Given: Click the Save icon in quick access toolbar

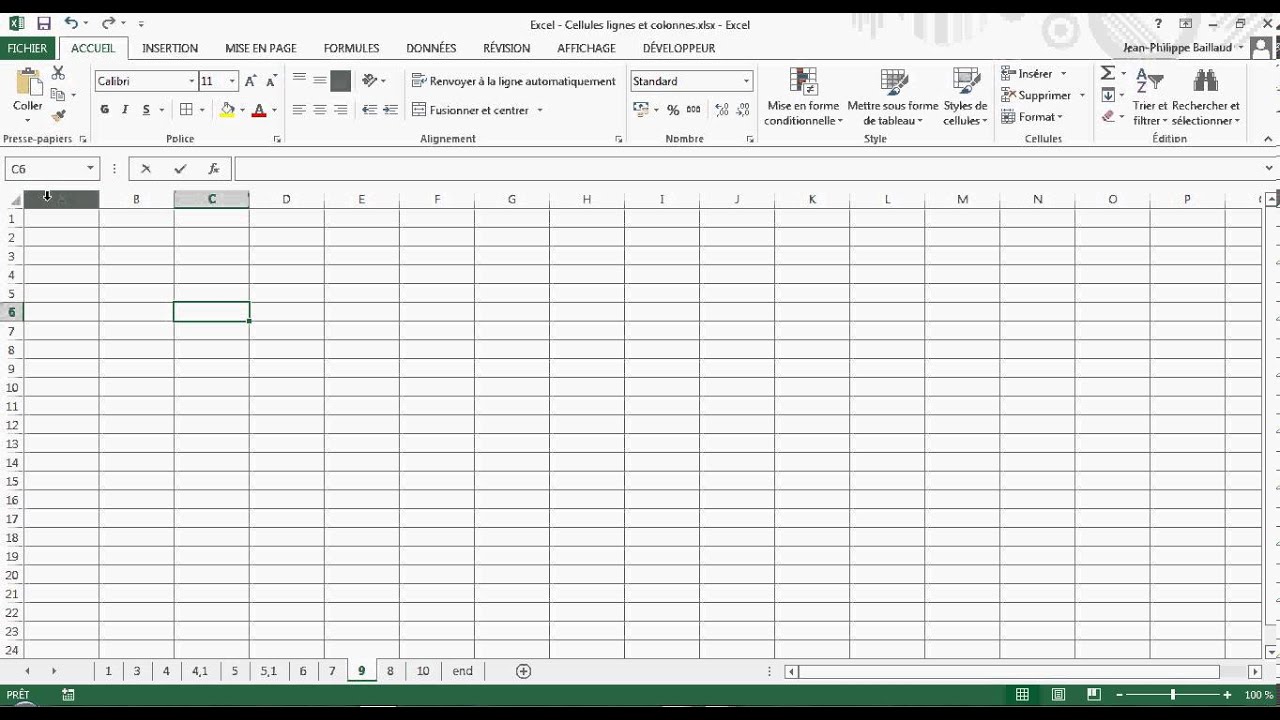Looking at the screenshot, I should [x=43, y=23].
